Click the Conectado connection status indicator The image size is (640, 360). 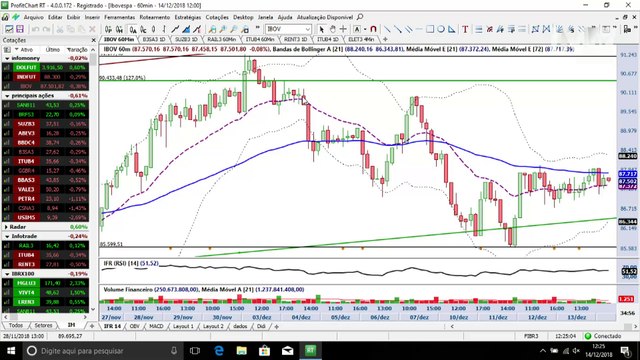(603, 336)
